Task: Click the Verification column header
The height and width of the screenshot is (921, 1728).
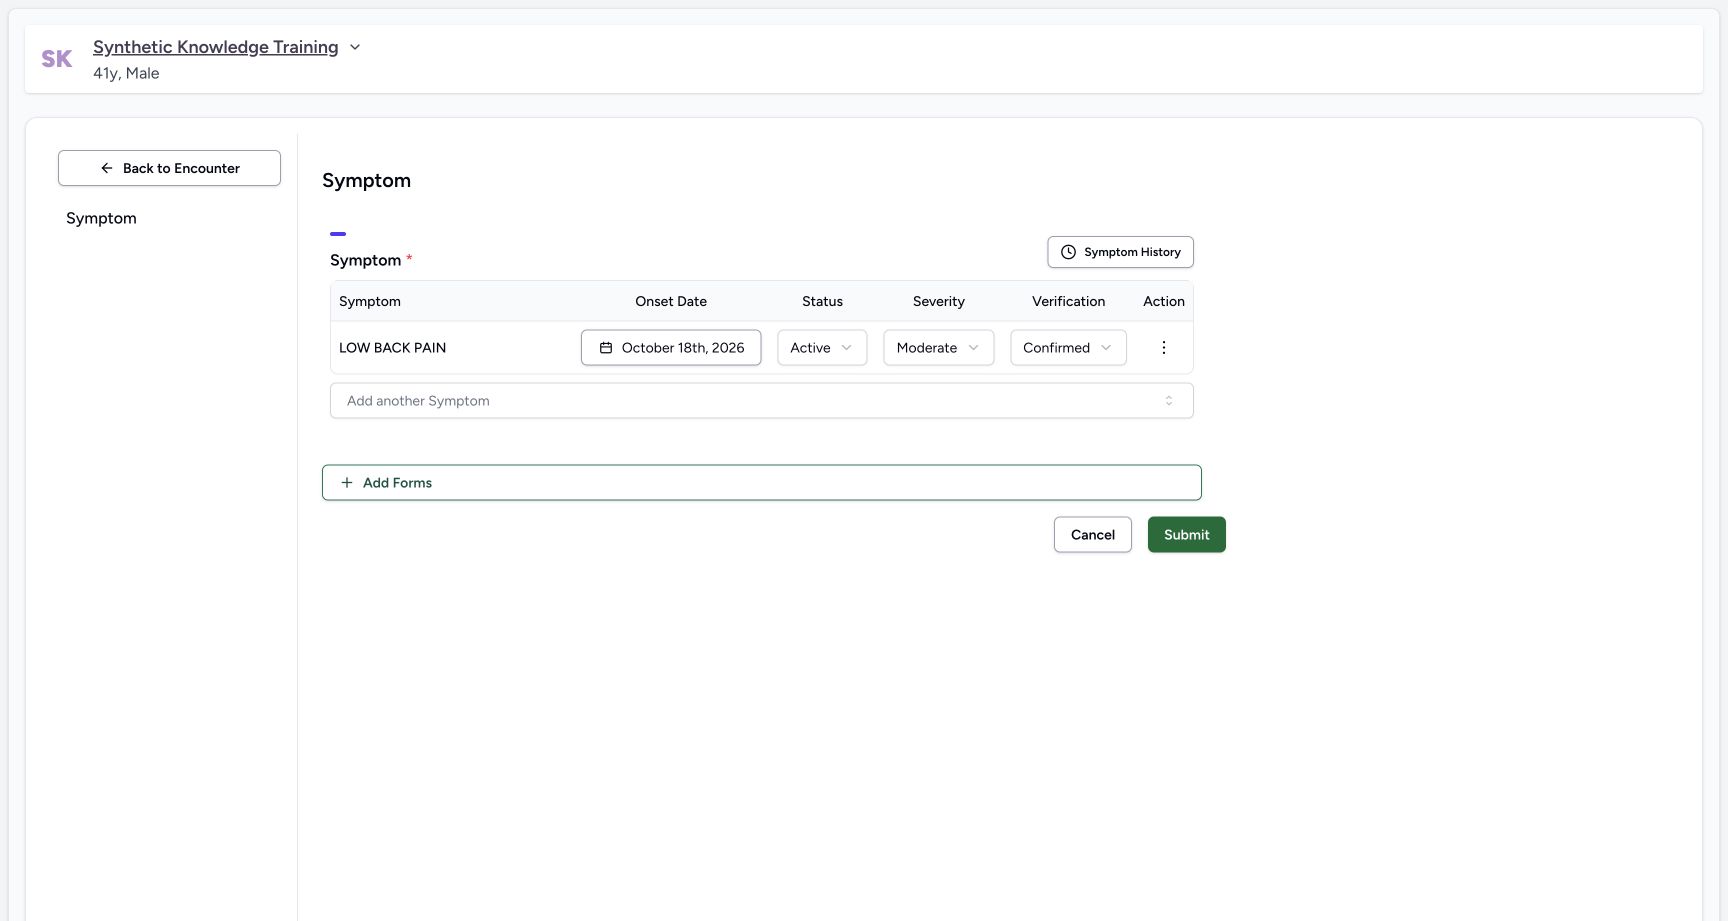Action: point(1068,301)
